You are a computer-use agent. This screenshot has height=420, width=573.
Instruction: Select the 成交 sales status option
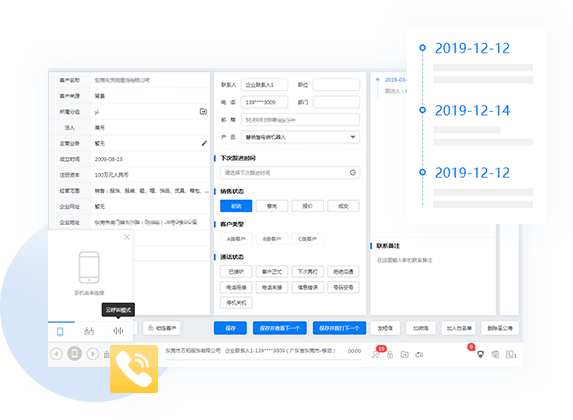(343, 206)
